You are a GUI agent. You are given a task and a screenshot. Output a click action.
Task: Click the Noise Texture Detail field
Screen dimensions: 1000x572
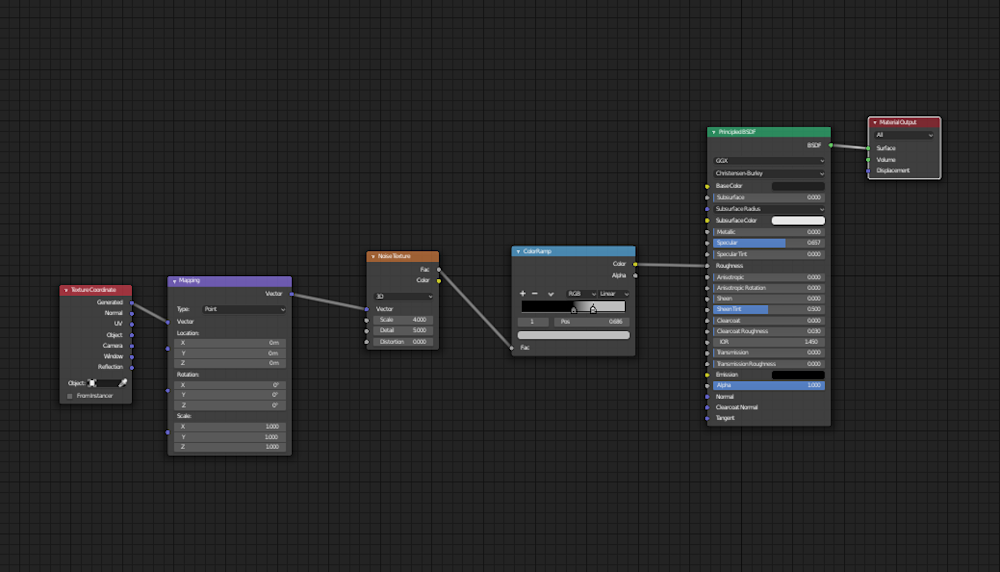click(x=403, y=331)
